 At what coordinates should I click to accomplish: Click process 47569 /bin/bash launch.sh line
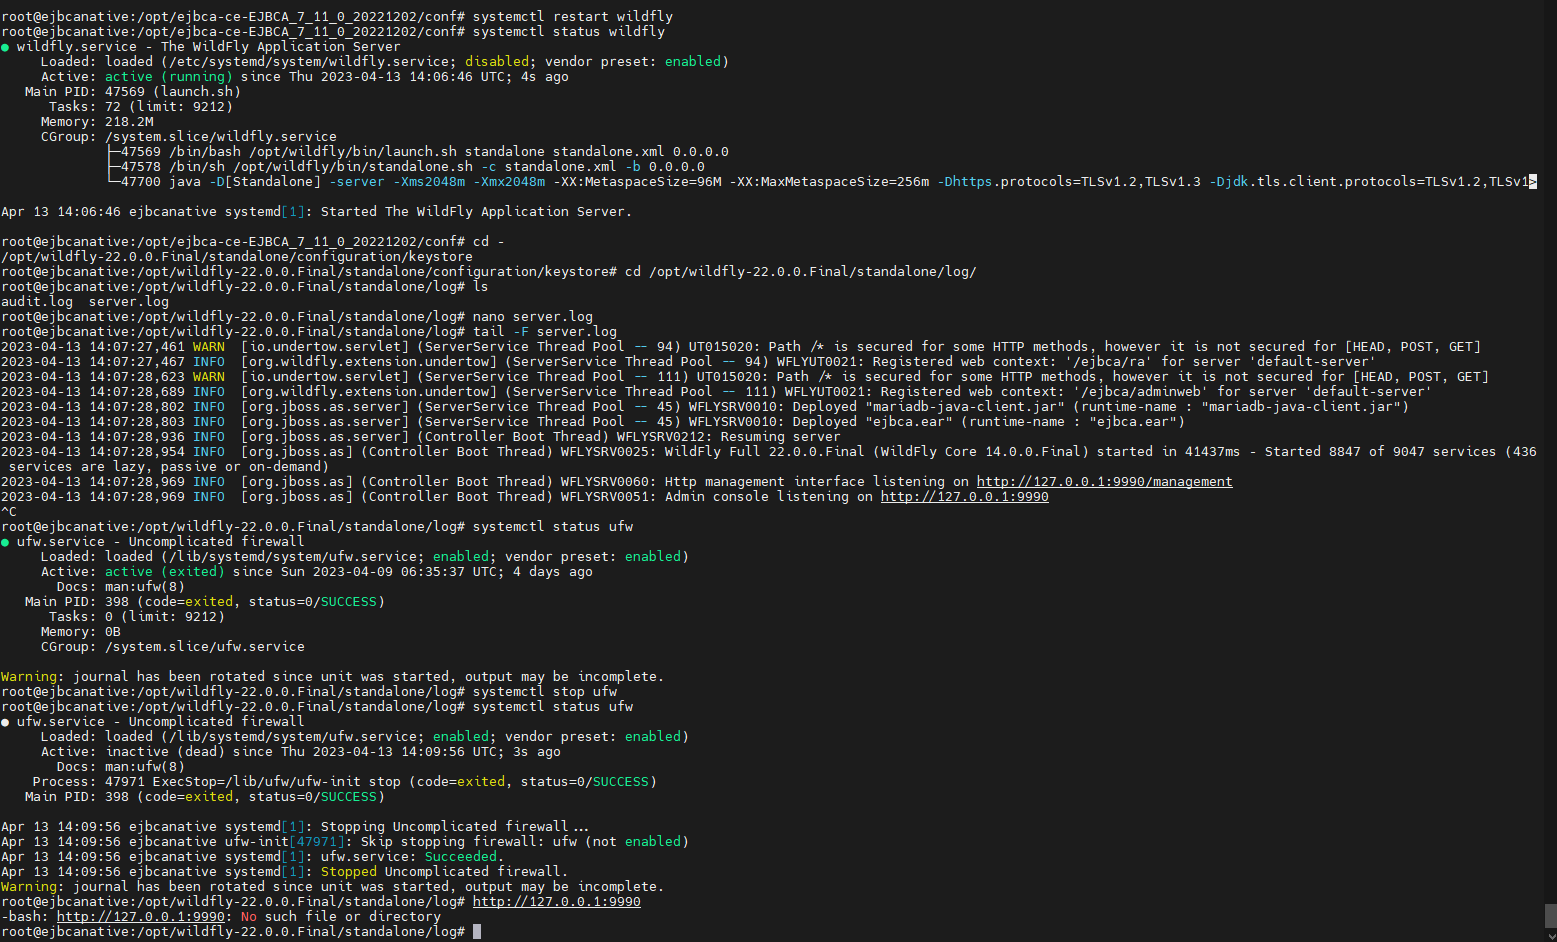(x=416, y=152)
